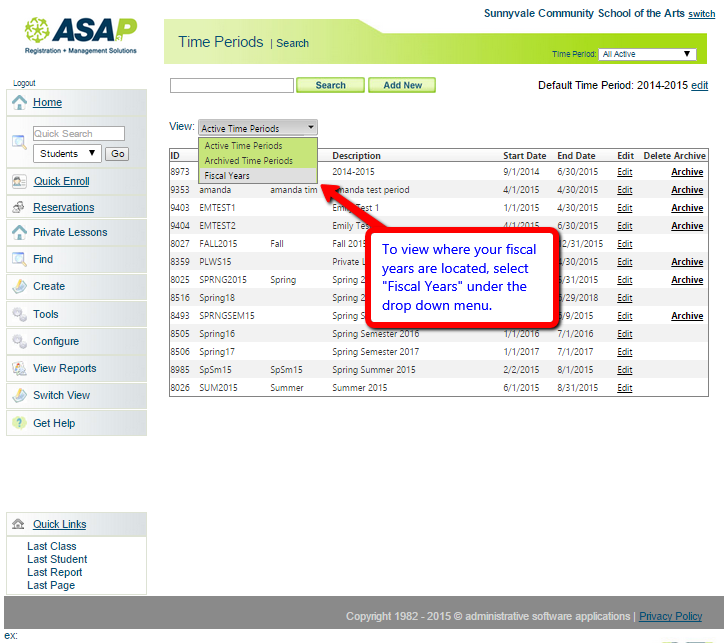This screenshot has width=726, height=643.
Task: Click the Home house icon in sidebar
Action: click(19, 103)
